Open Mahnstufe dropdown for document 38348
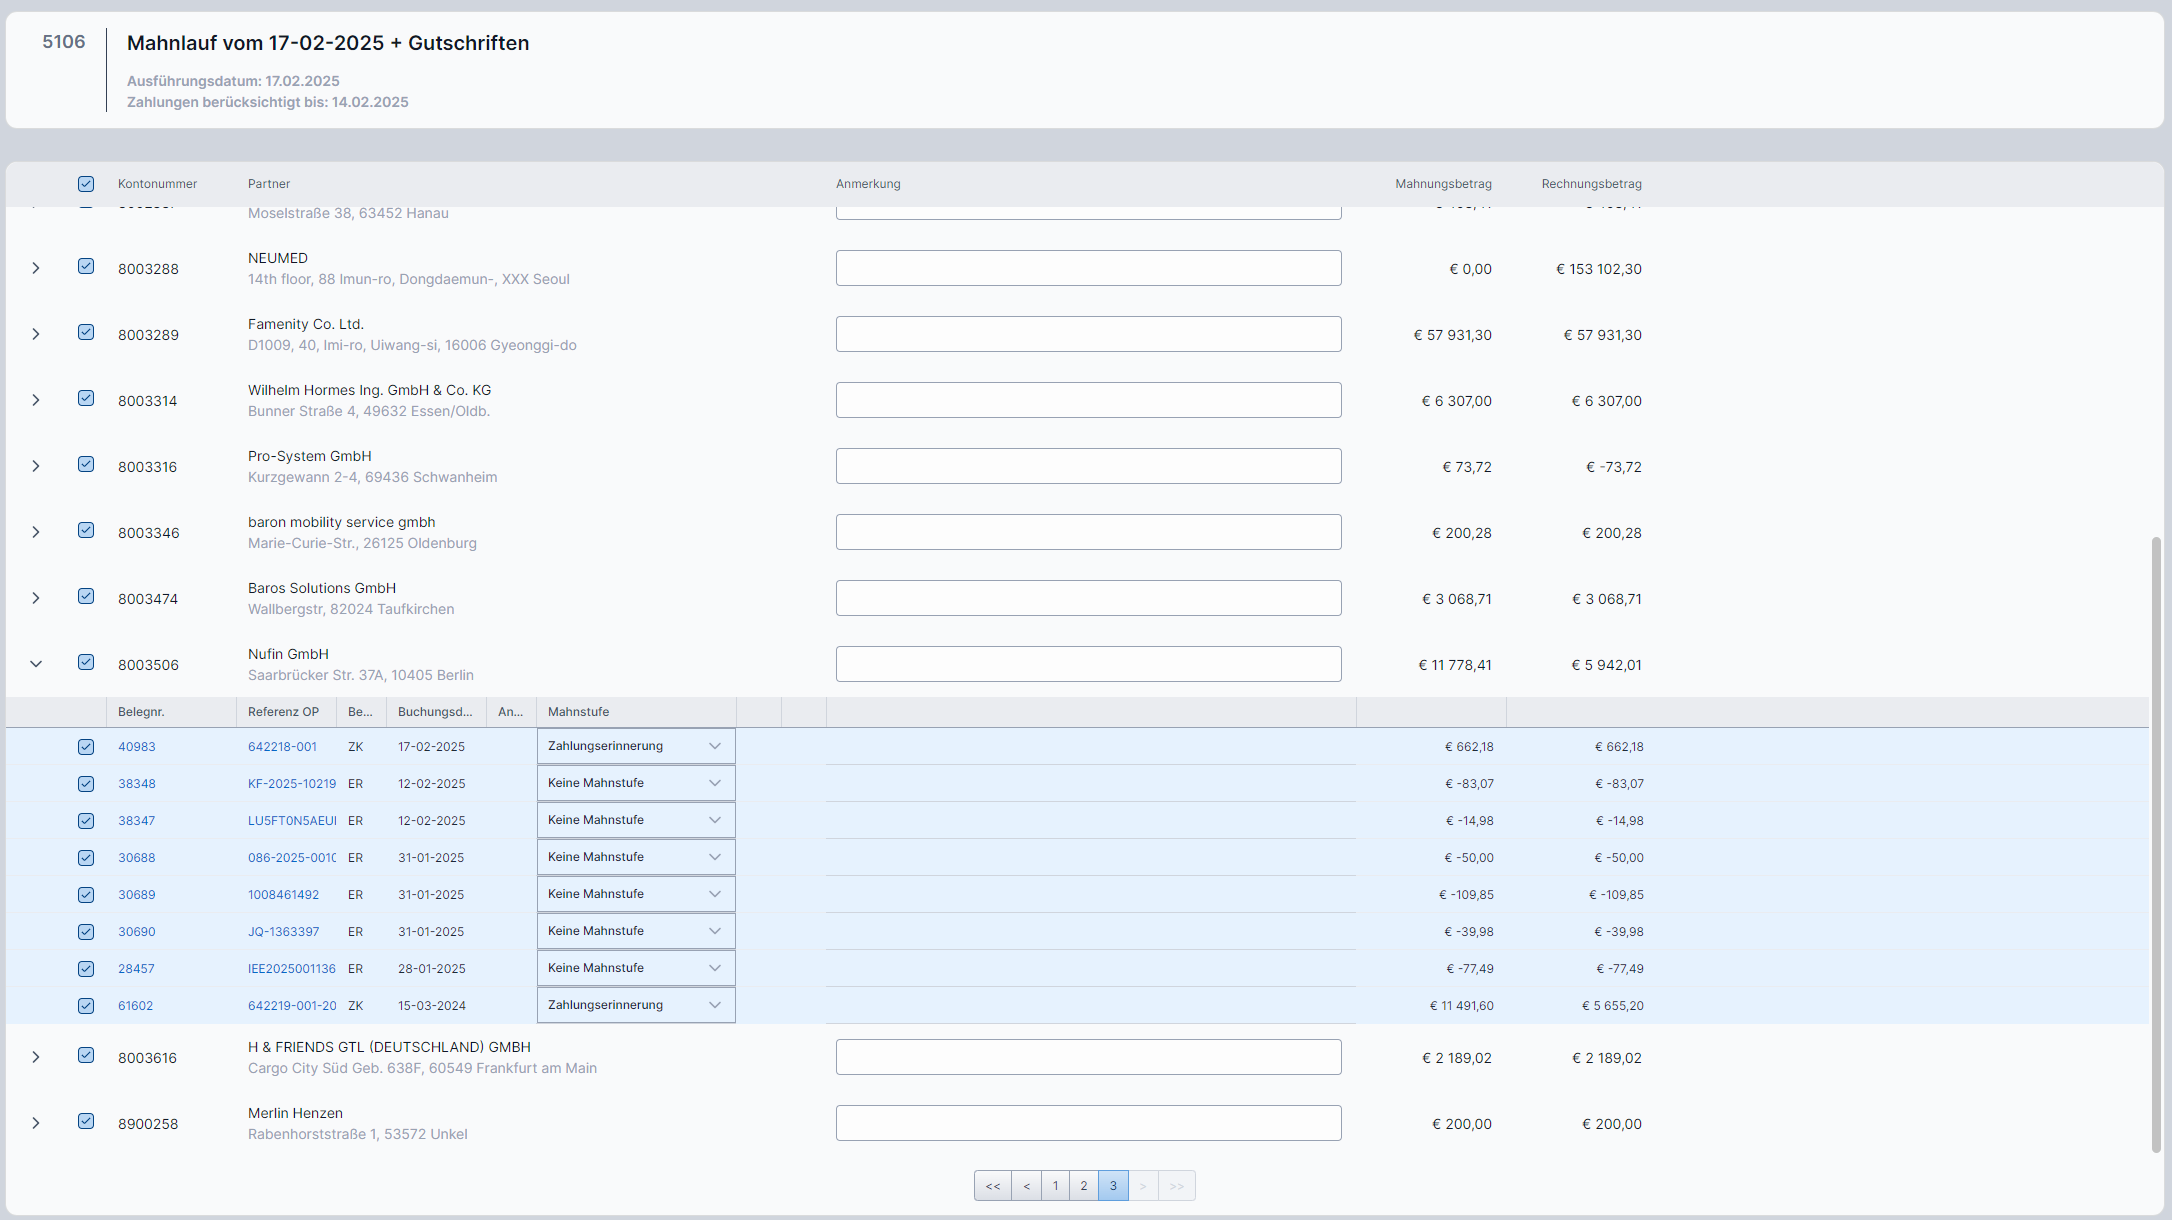Viewport: 2172px width, 1220px height. coord(636,783)
